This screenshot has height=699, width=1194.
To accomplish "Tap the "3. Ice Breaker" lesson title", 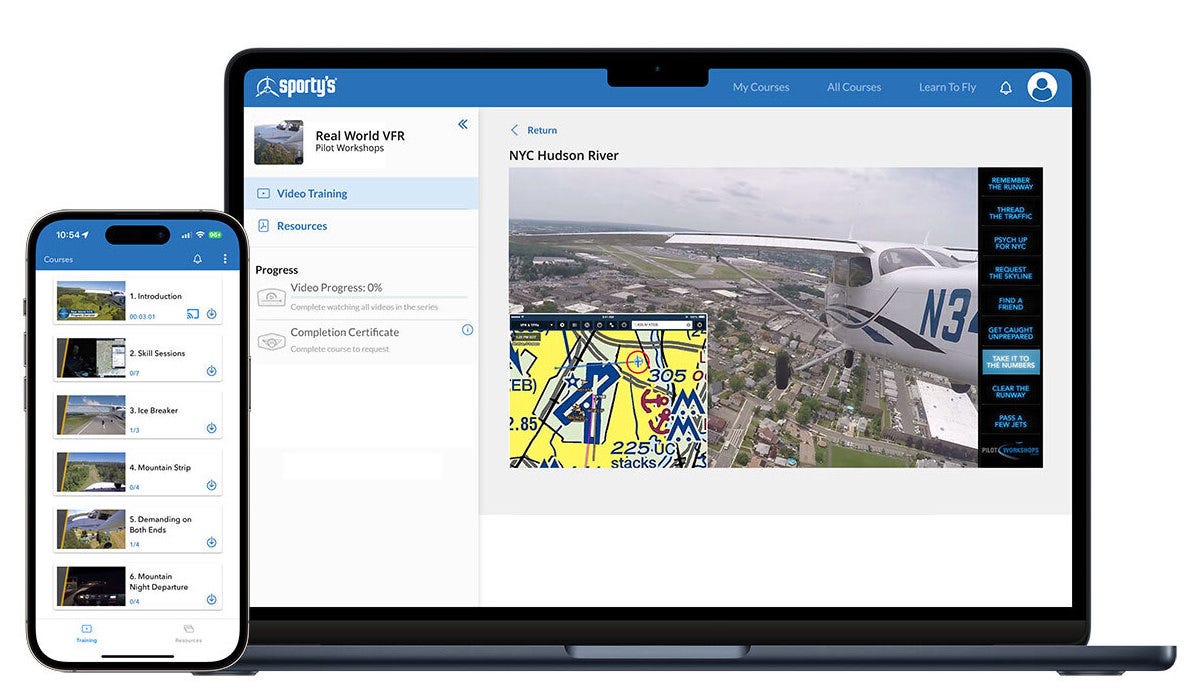I will (154, 410).
